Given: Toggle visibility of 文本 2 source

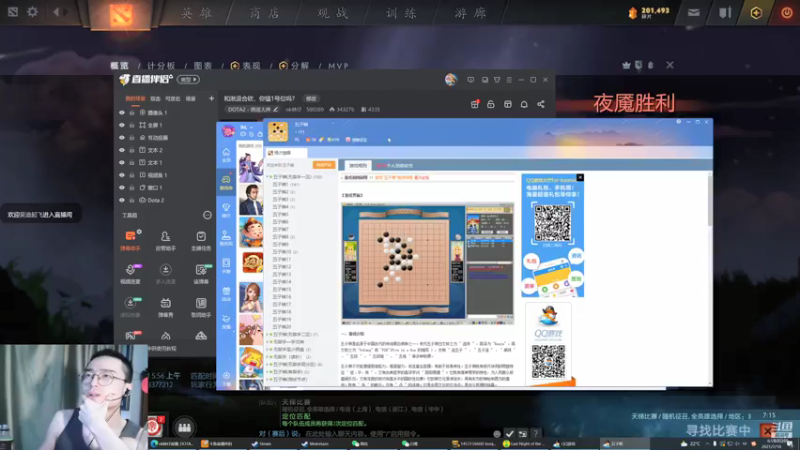Looking at the screenshot, I should [x=121, y=150].
